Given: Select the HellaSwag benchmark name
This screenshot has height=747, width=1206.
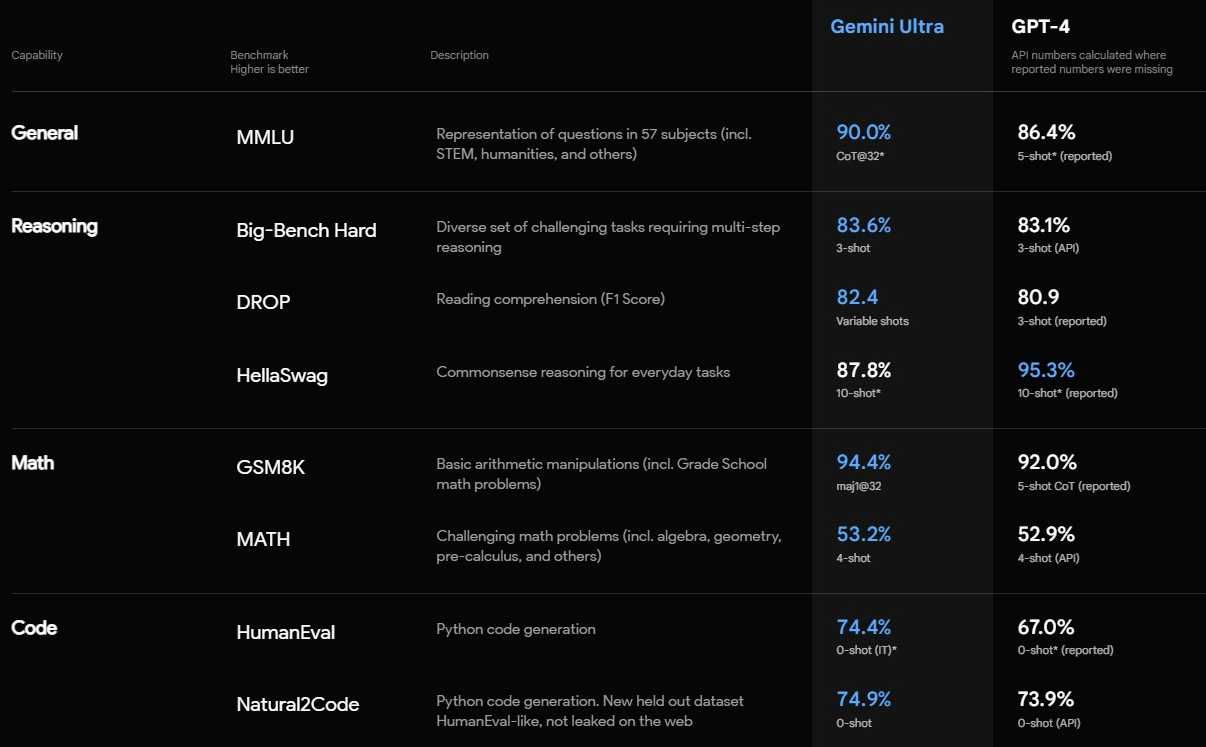Looking at the screenshot, I should [x=282, y=377].
